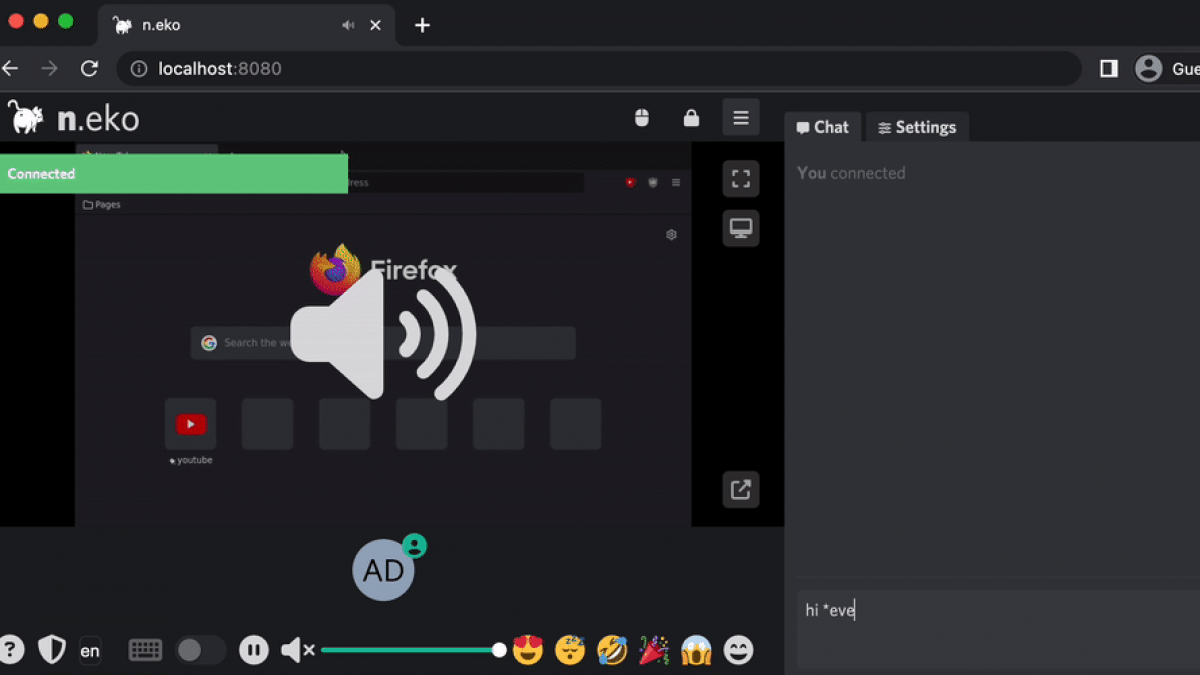The height and width of the screenshot is (675, 1200).
Task: Open the hamburger menu in n.eko header
Action: pos(740,118)
